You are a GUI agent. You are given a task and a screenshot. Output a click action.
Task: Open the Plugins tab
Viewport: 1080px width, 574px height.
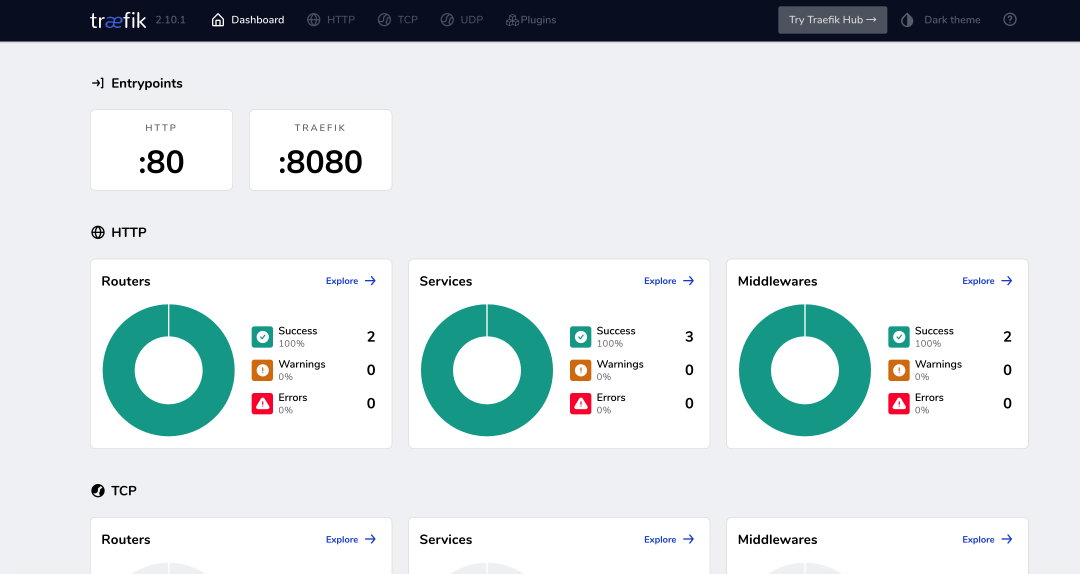tap(530, 20)
